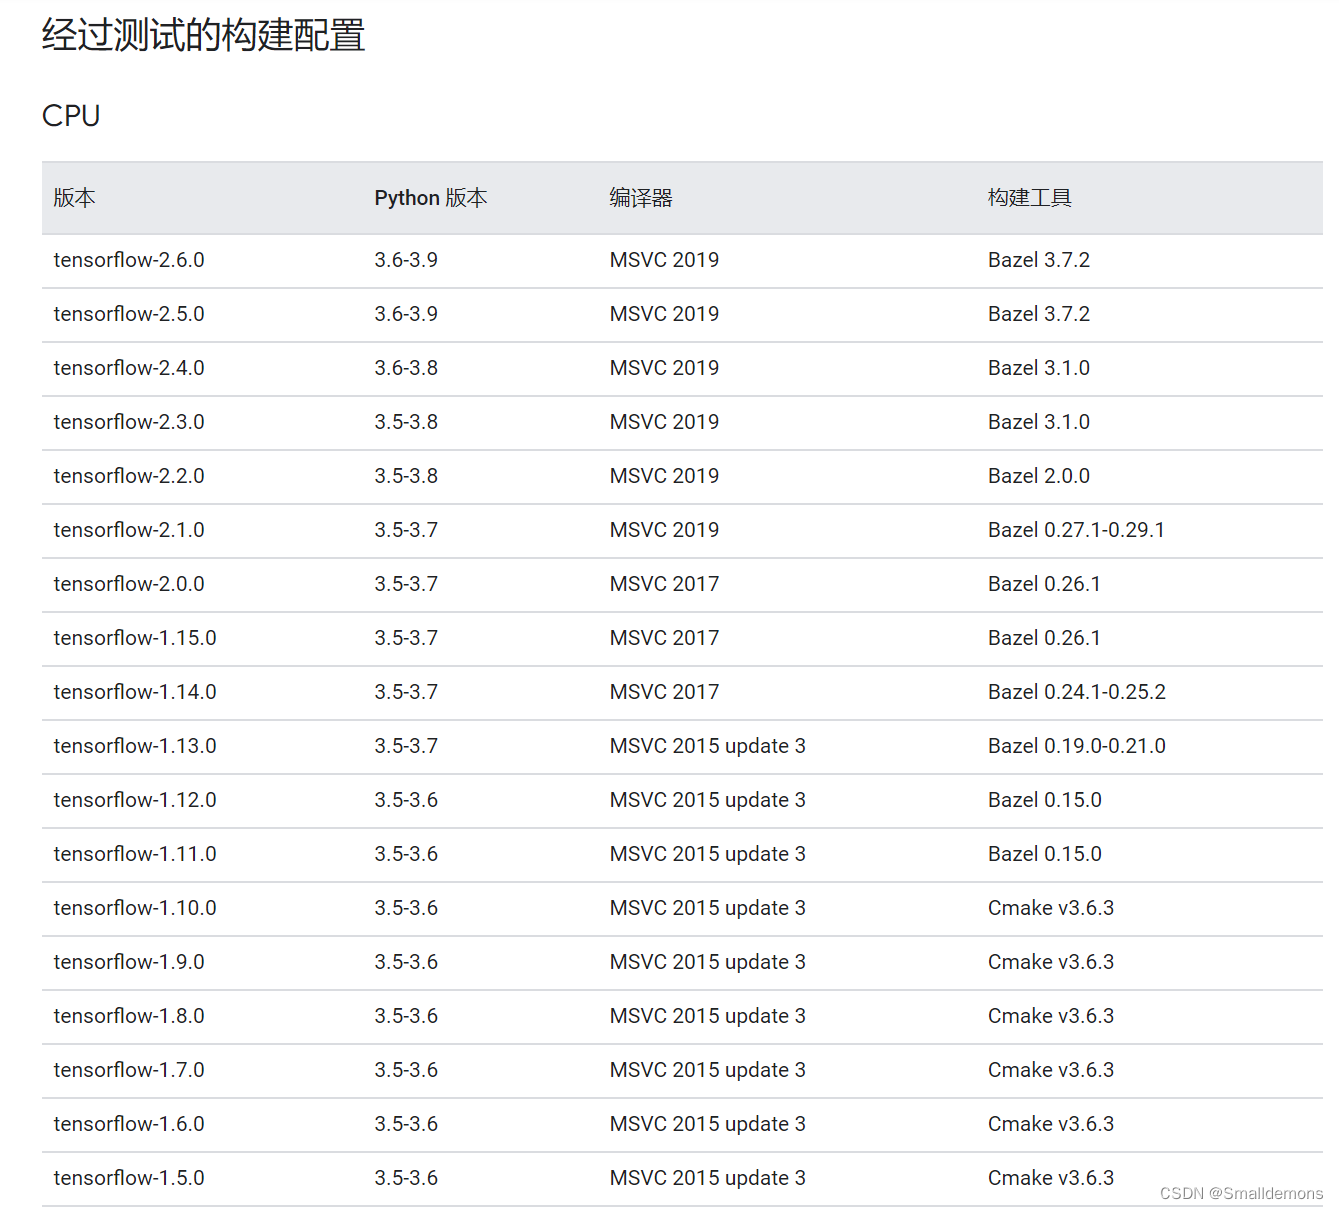This screenshot has height=1209, width=1339.
Task: Click Python 3.5-3.6 in tensorflow-1.12.0 row
Action: click(x=406, y=800)
